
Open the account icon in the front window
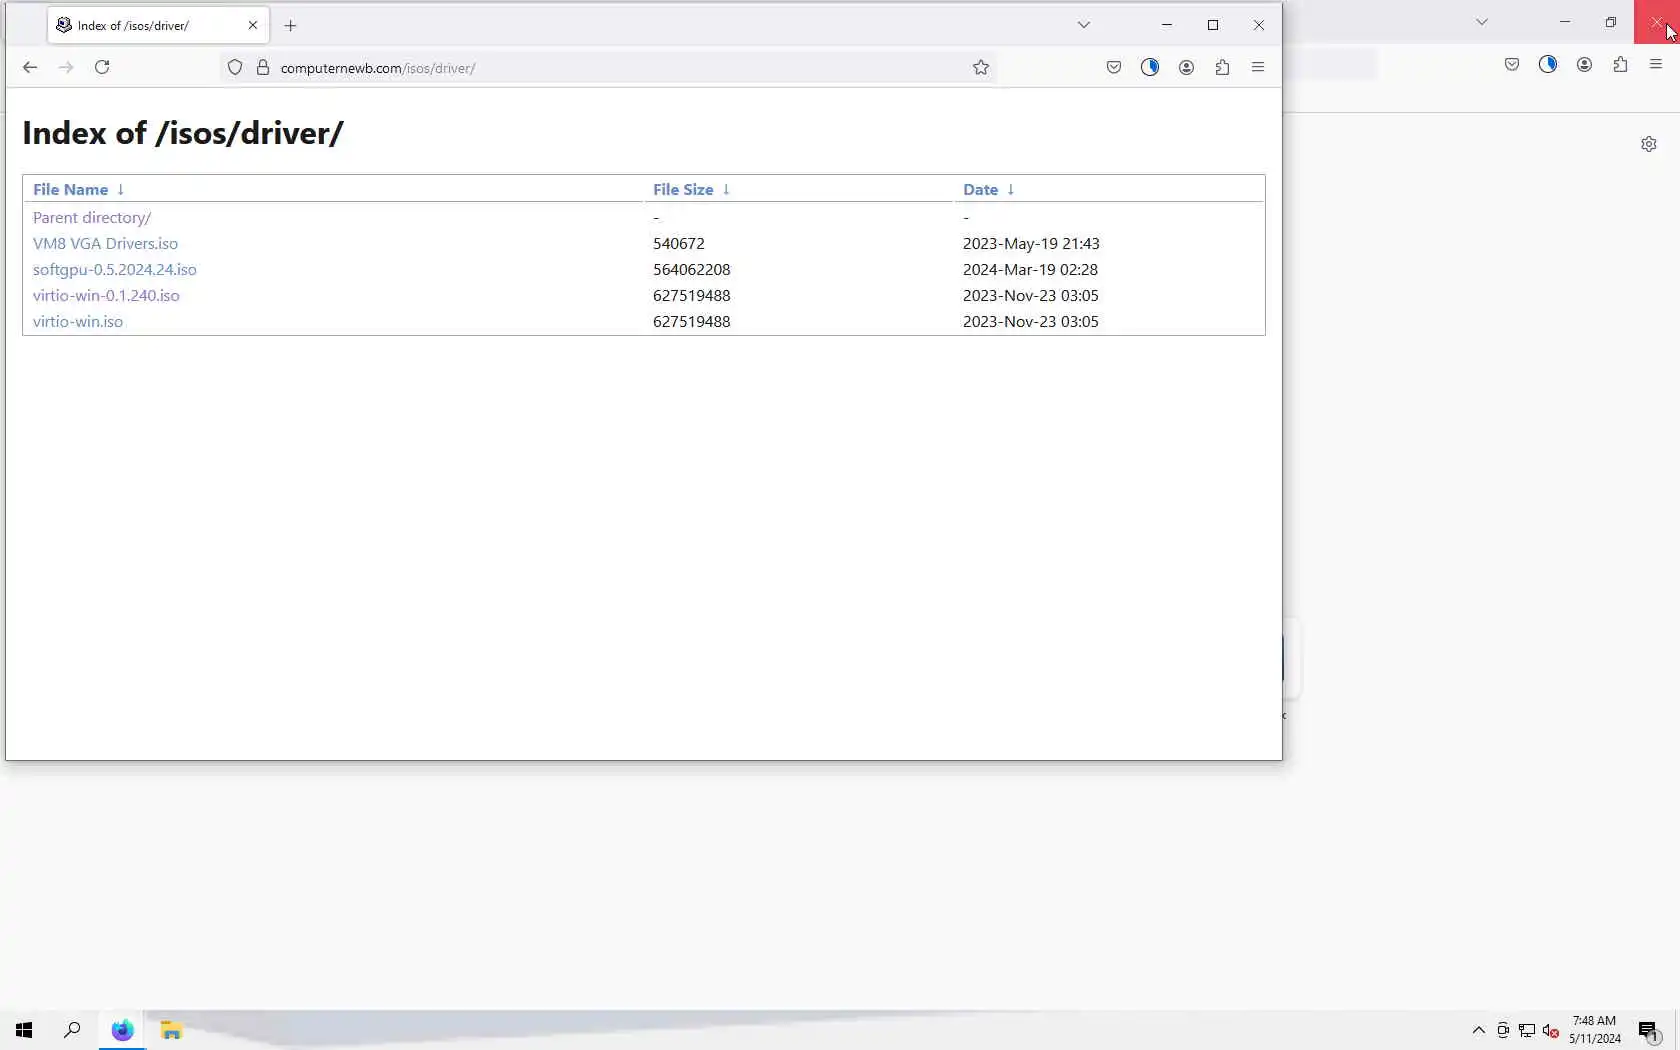[x=1186, y=67]
